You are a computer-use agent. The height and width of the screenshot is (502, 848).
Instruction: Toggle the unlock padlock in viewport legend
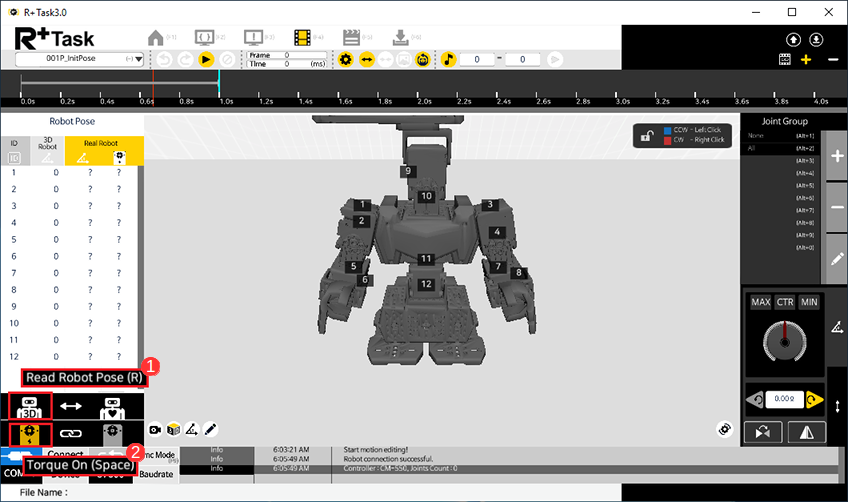pyautogui.click(x=650, y=135)
